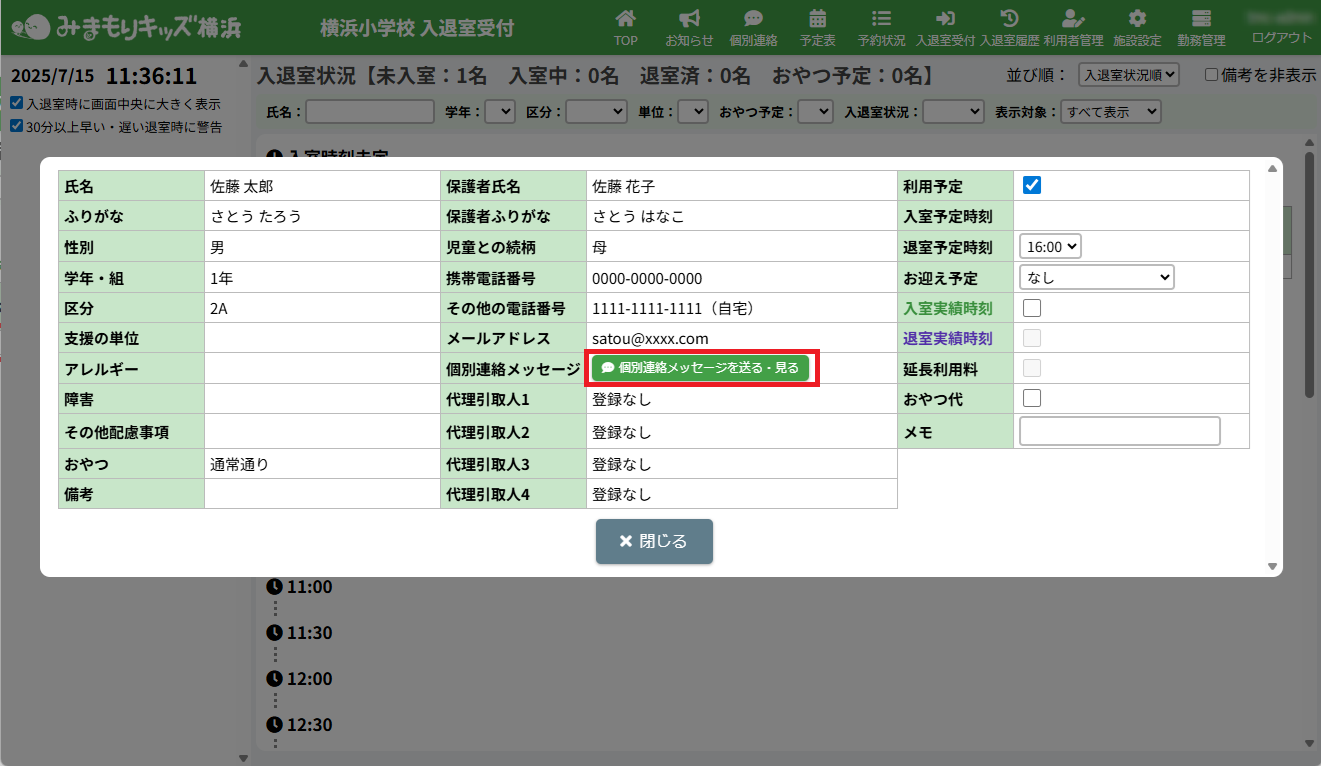Click ログアウト in the header
Screen dimensions: 1321x766
1282,37
